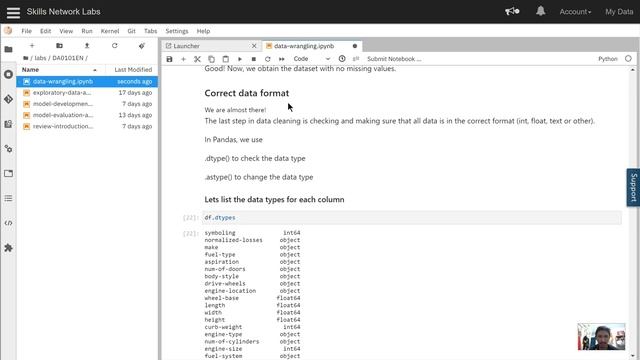
Task: Click the notebook scrollbar up arrow
Action: 633,70
